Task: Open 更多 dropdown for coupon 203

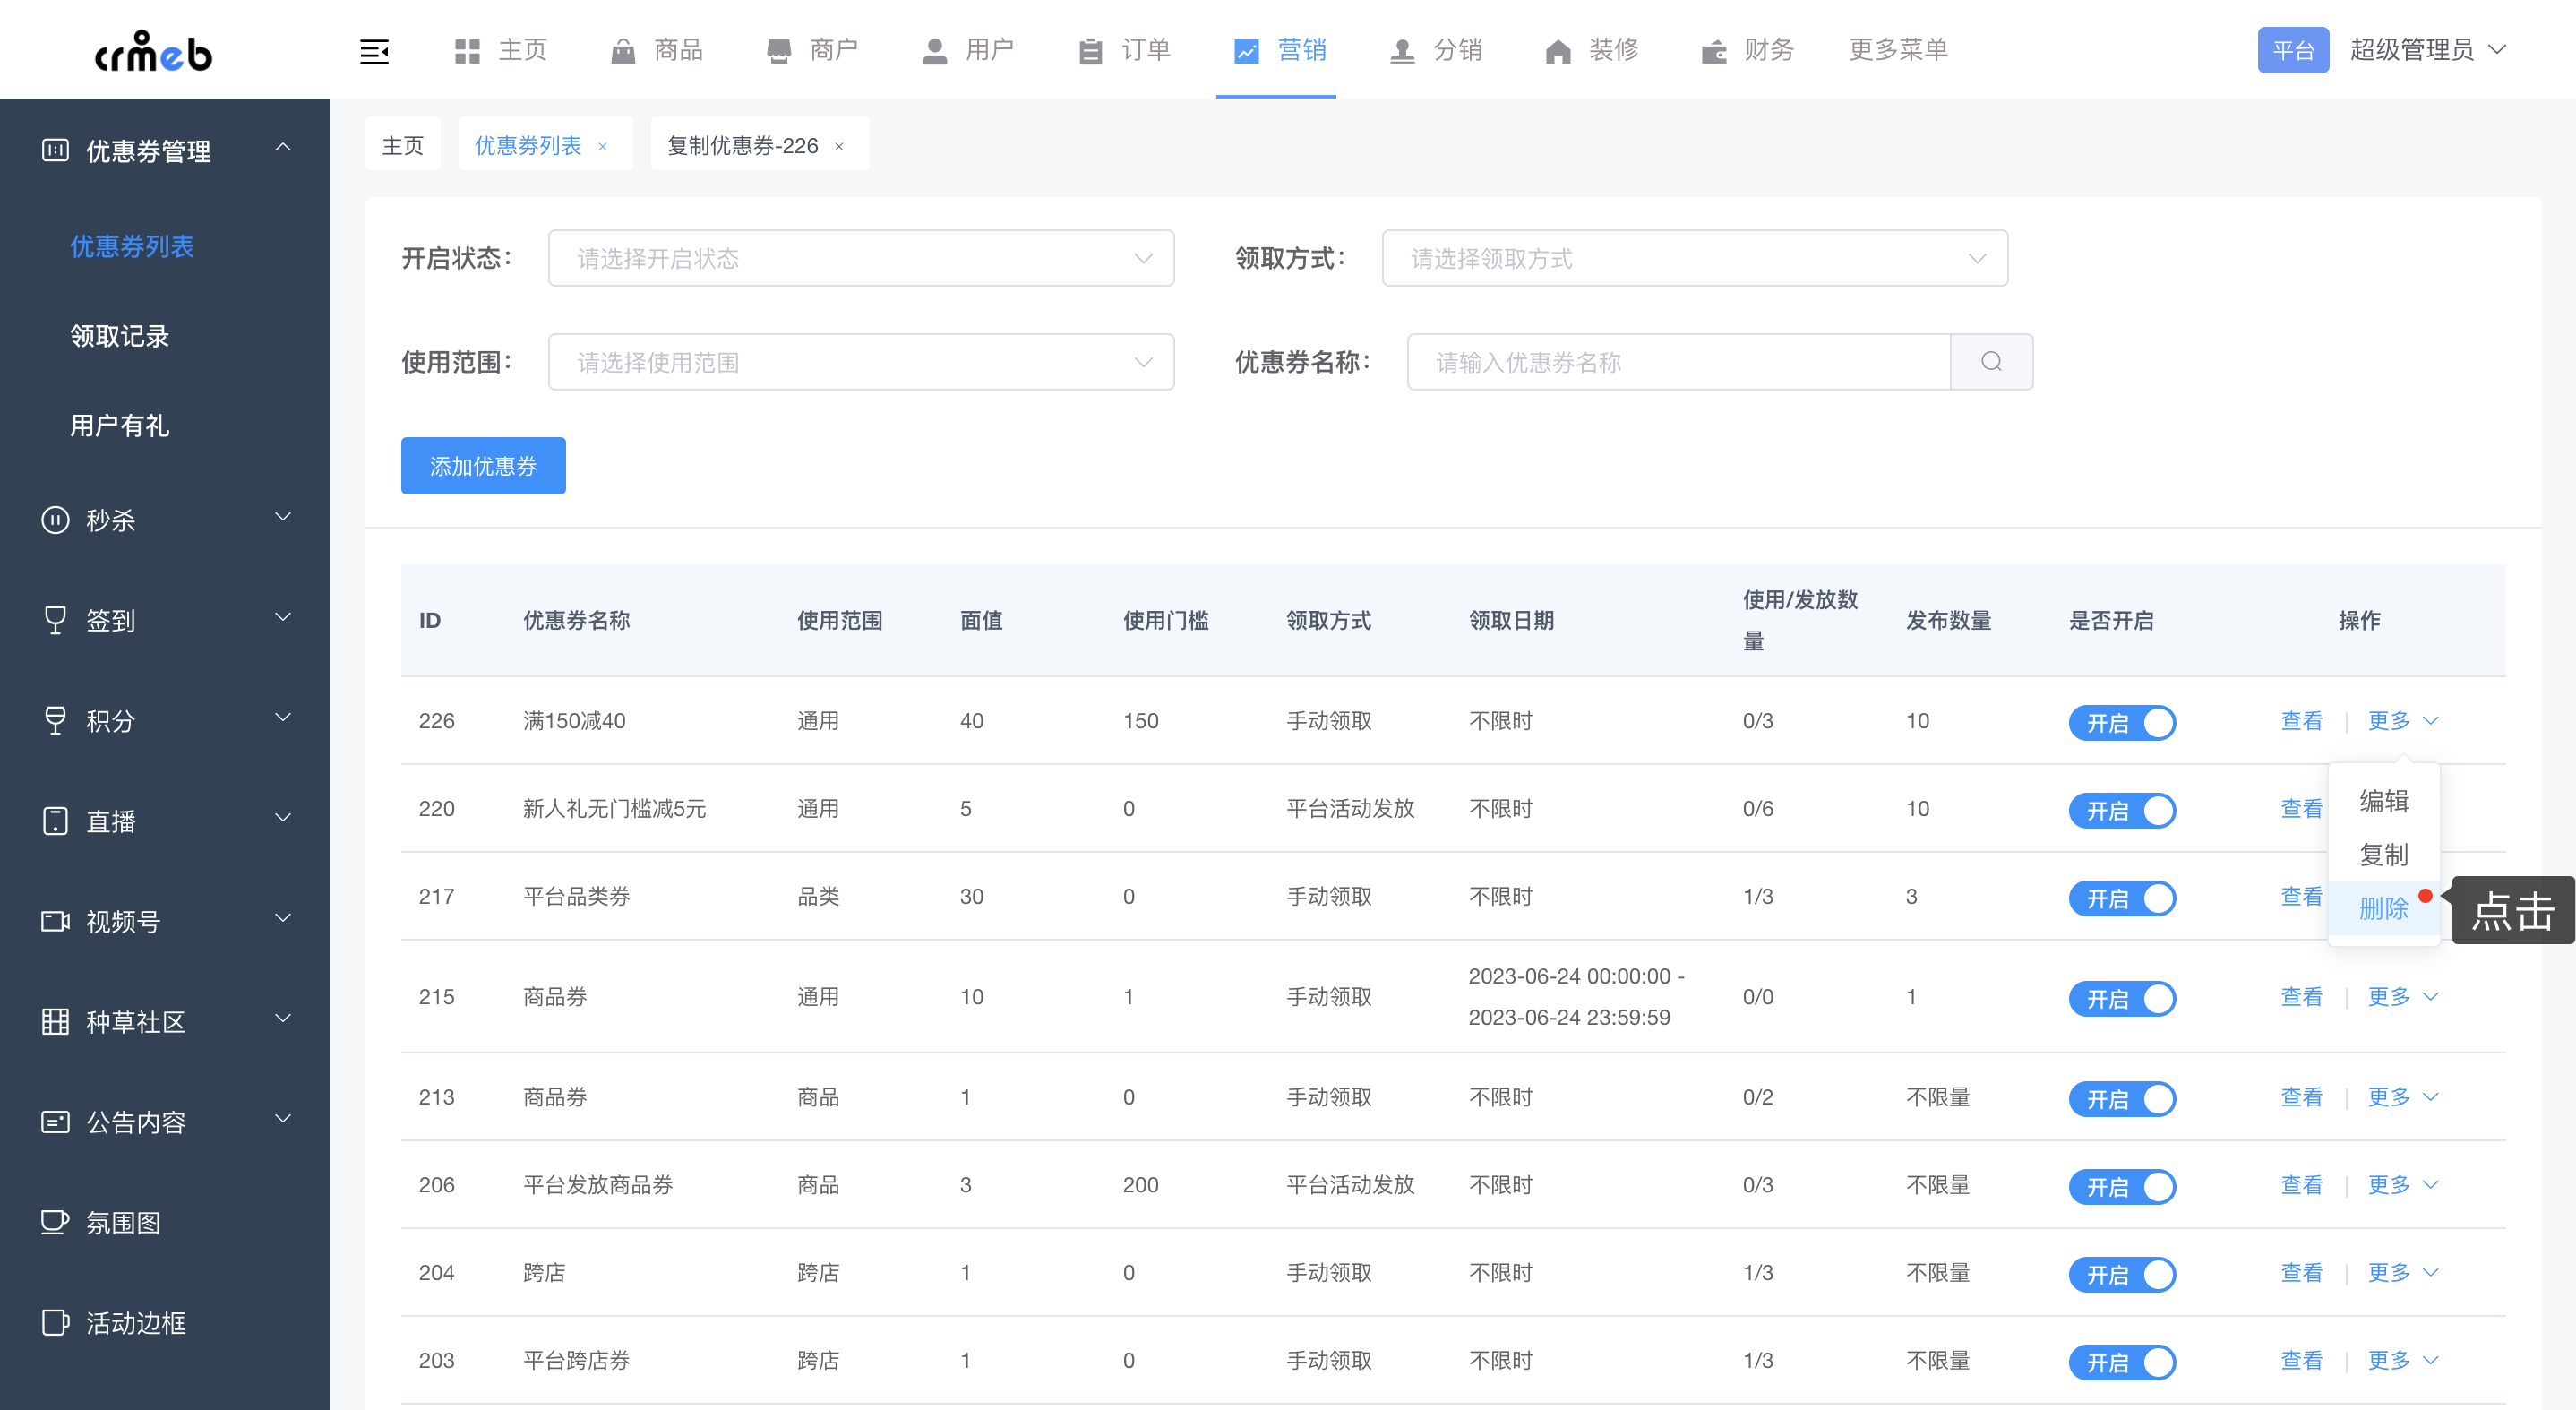Action: [x=2403, y=1361]
